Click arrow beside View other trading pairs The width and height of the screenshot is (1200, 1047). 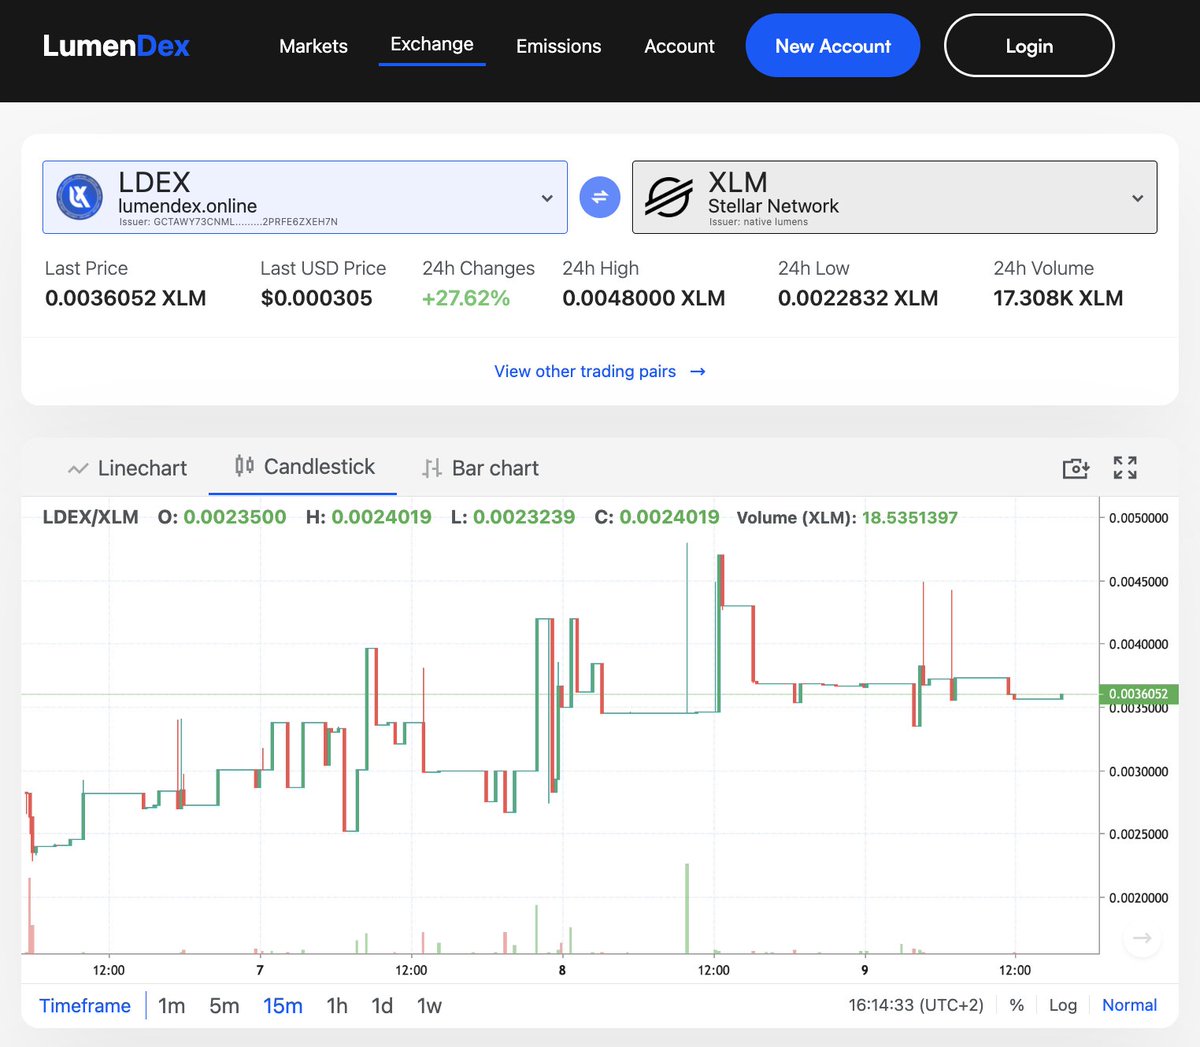pyautogui.click(x=698, y=372)
